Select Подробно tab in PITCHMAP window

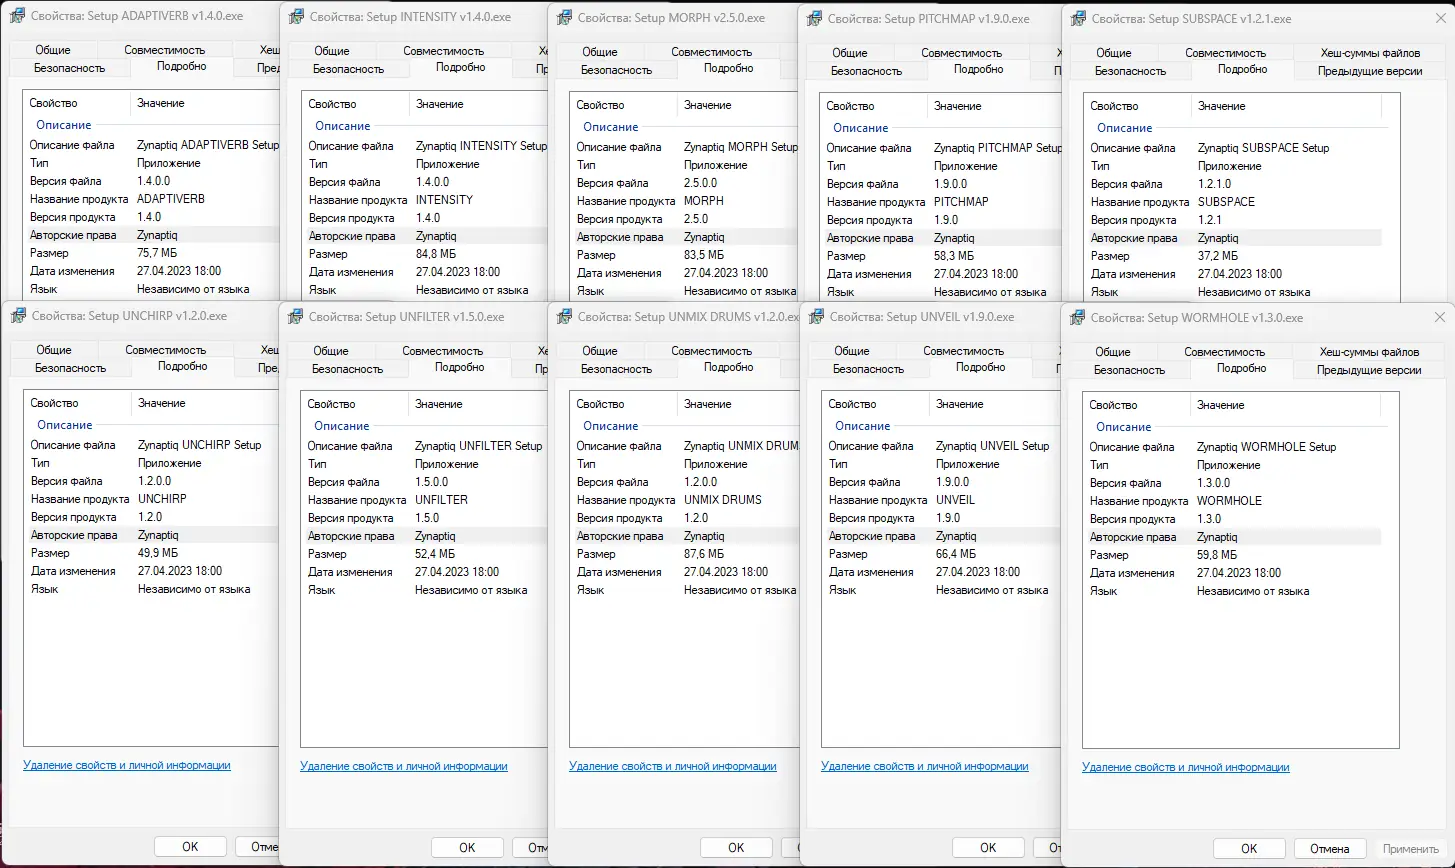pyautogui.click(x=979, y=69)
